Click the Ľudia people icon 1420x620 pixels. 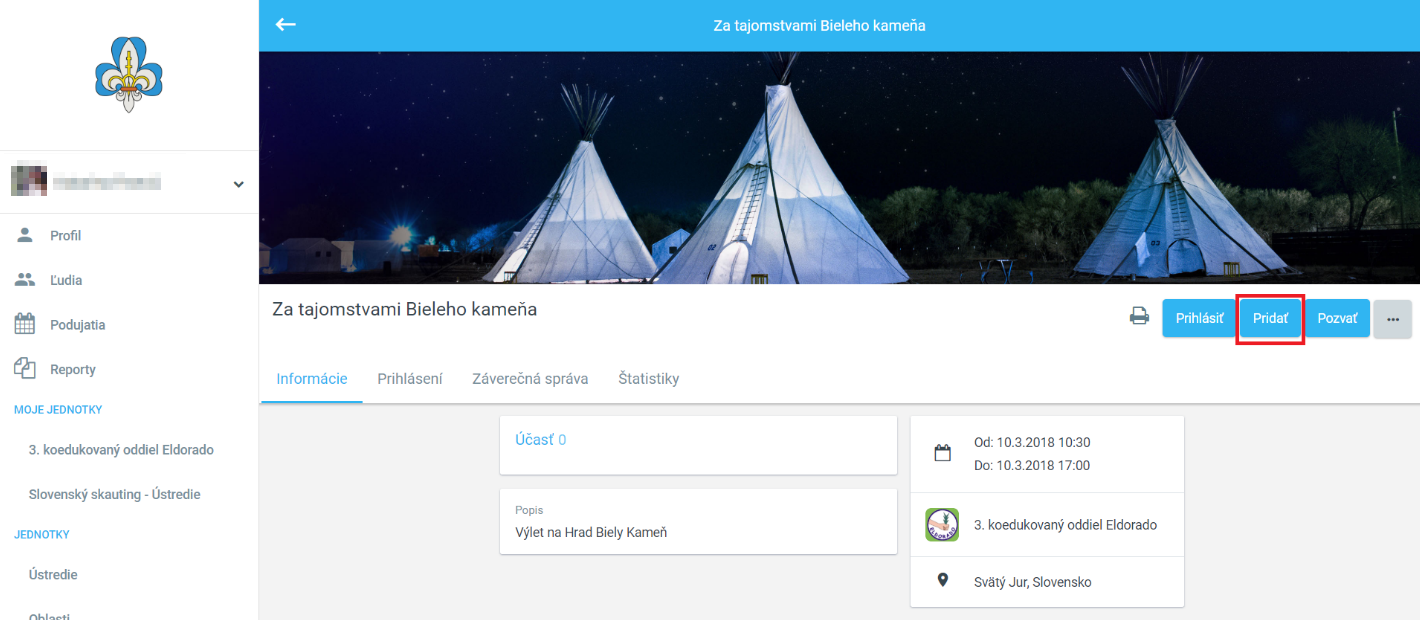(x=25, y=280)
